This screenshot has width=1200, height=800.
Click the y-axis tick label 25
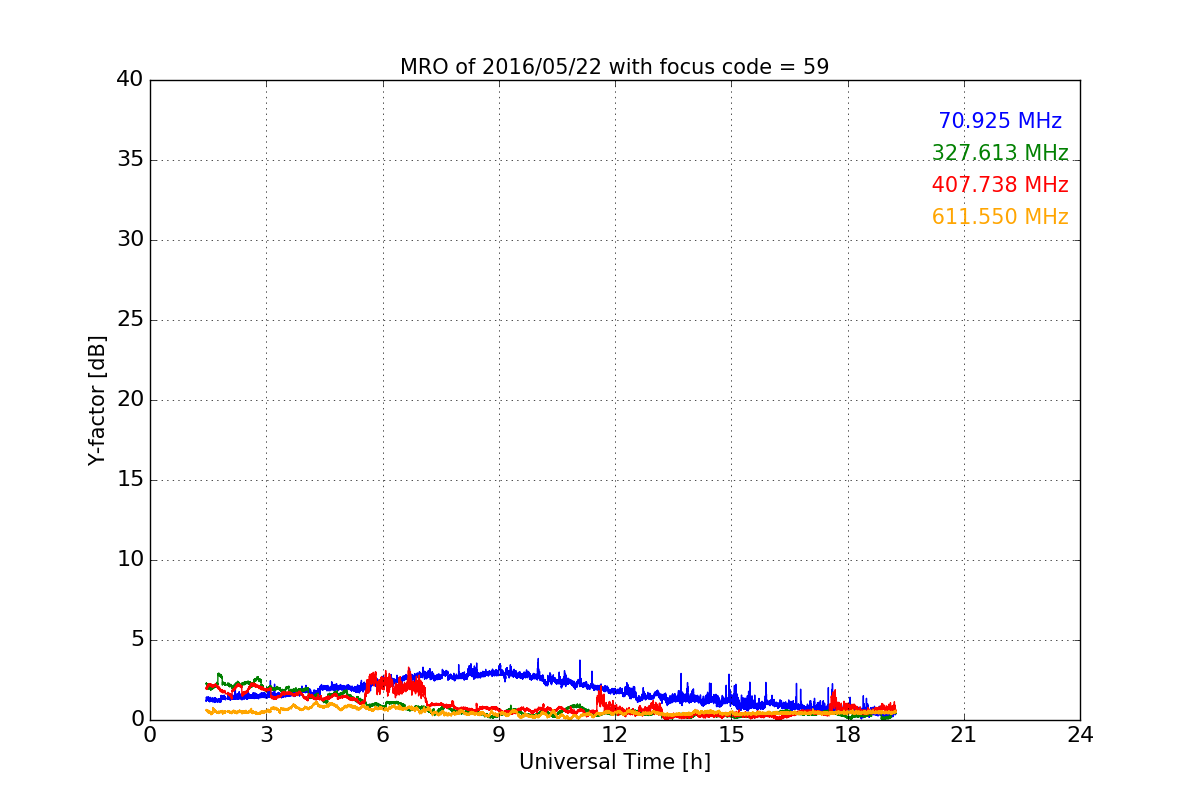[130, 320]
